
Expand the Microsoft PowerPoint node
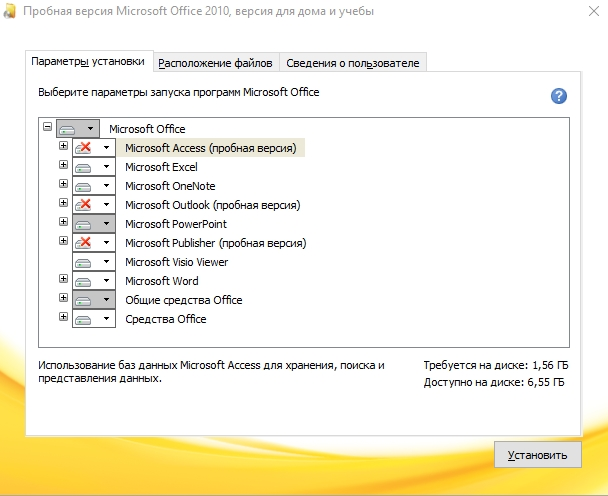click(x=63, y=221)
